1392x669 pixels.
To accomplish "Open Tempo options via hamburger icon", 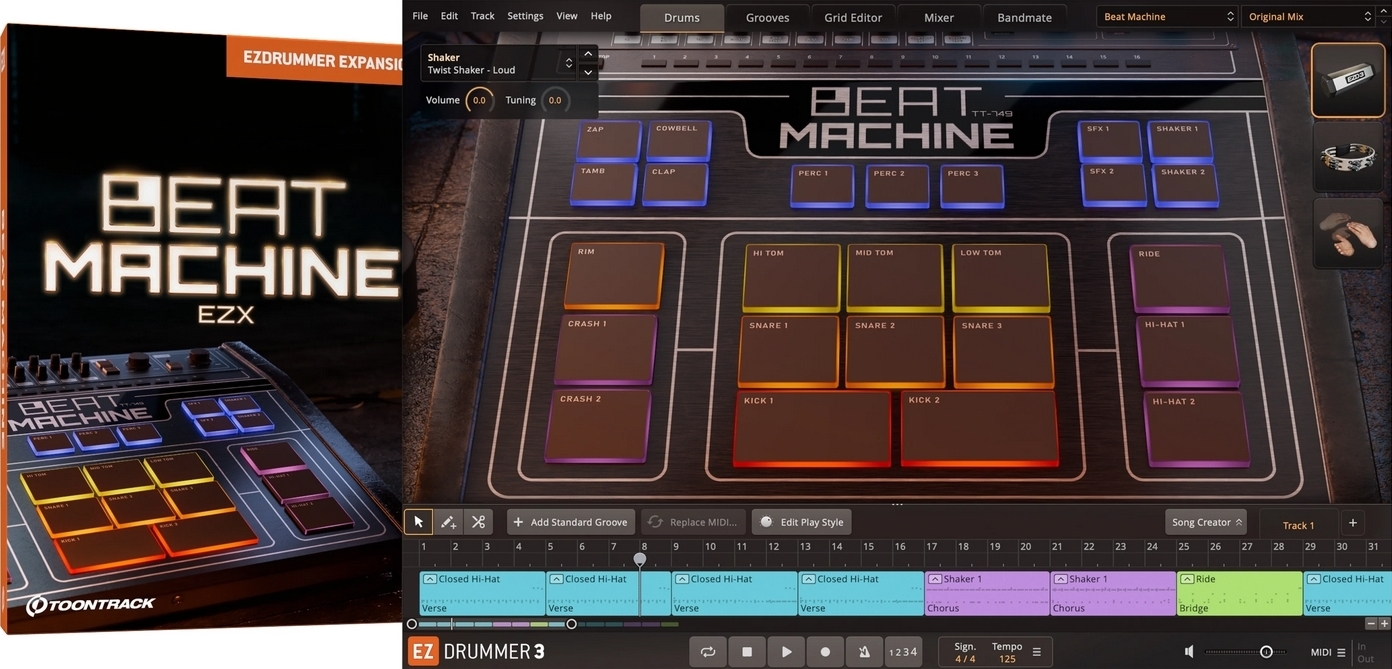I will pos(1037,651).
